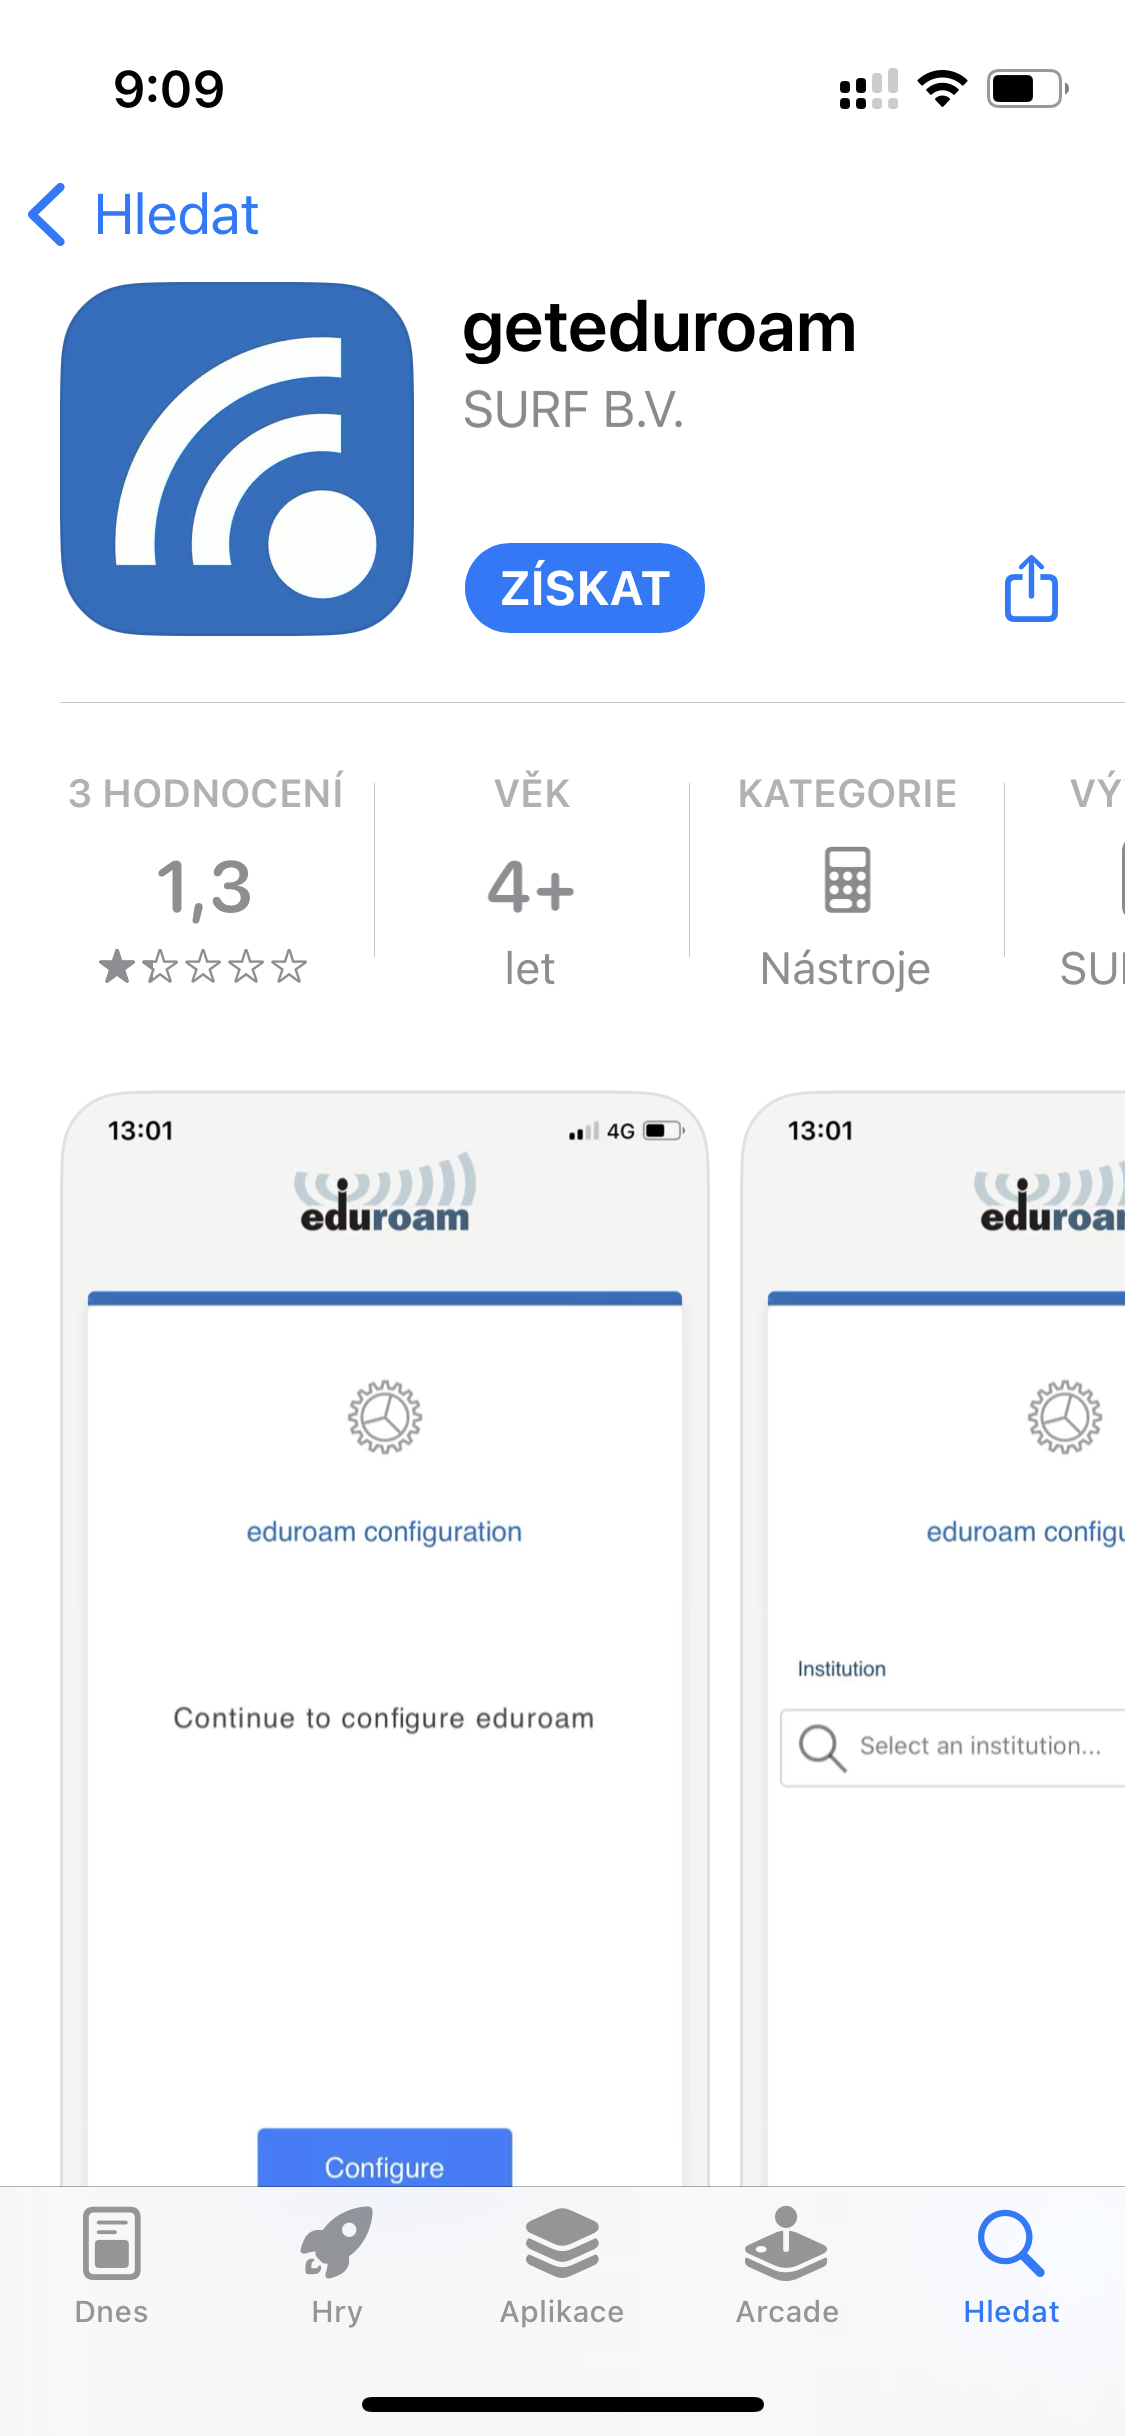The width and height of the screenshot is (1125, 2436).
Task: View the 1,3 star rating section
Action: coord(204,878)
